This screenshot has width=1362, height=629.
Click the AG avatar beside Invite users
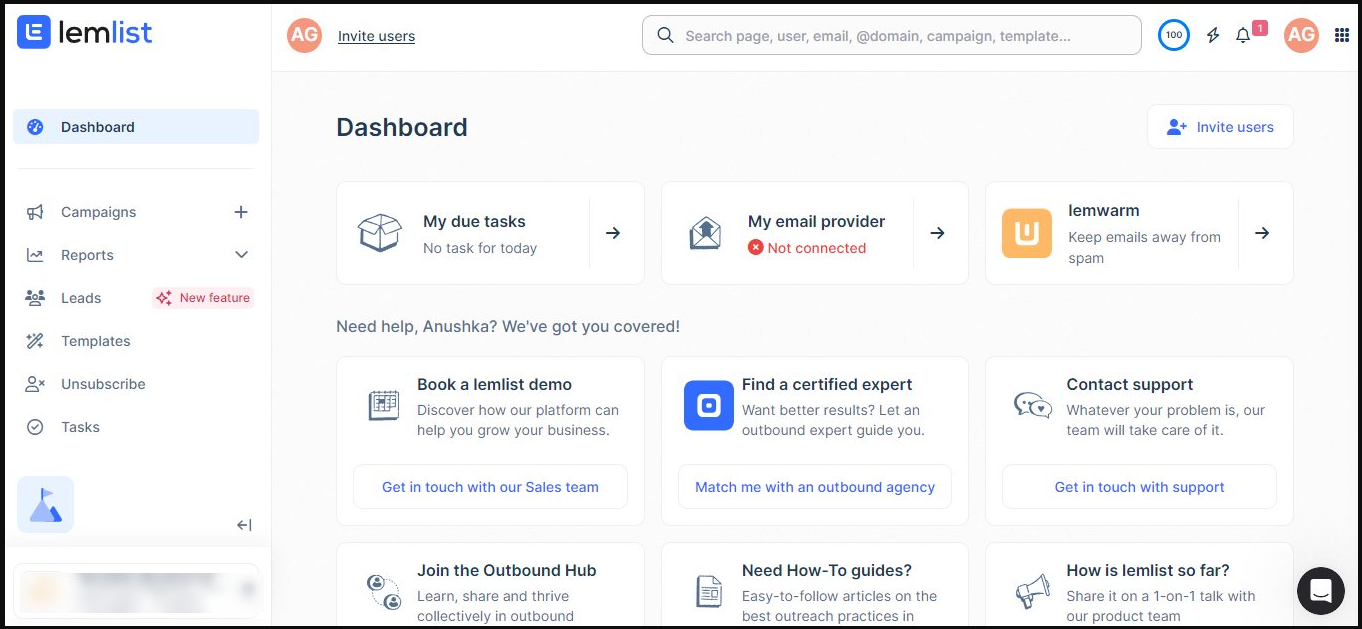click(x=304, y=36)
